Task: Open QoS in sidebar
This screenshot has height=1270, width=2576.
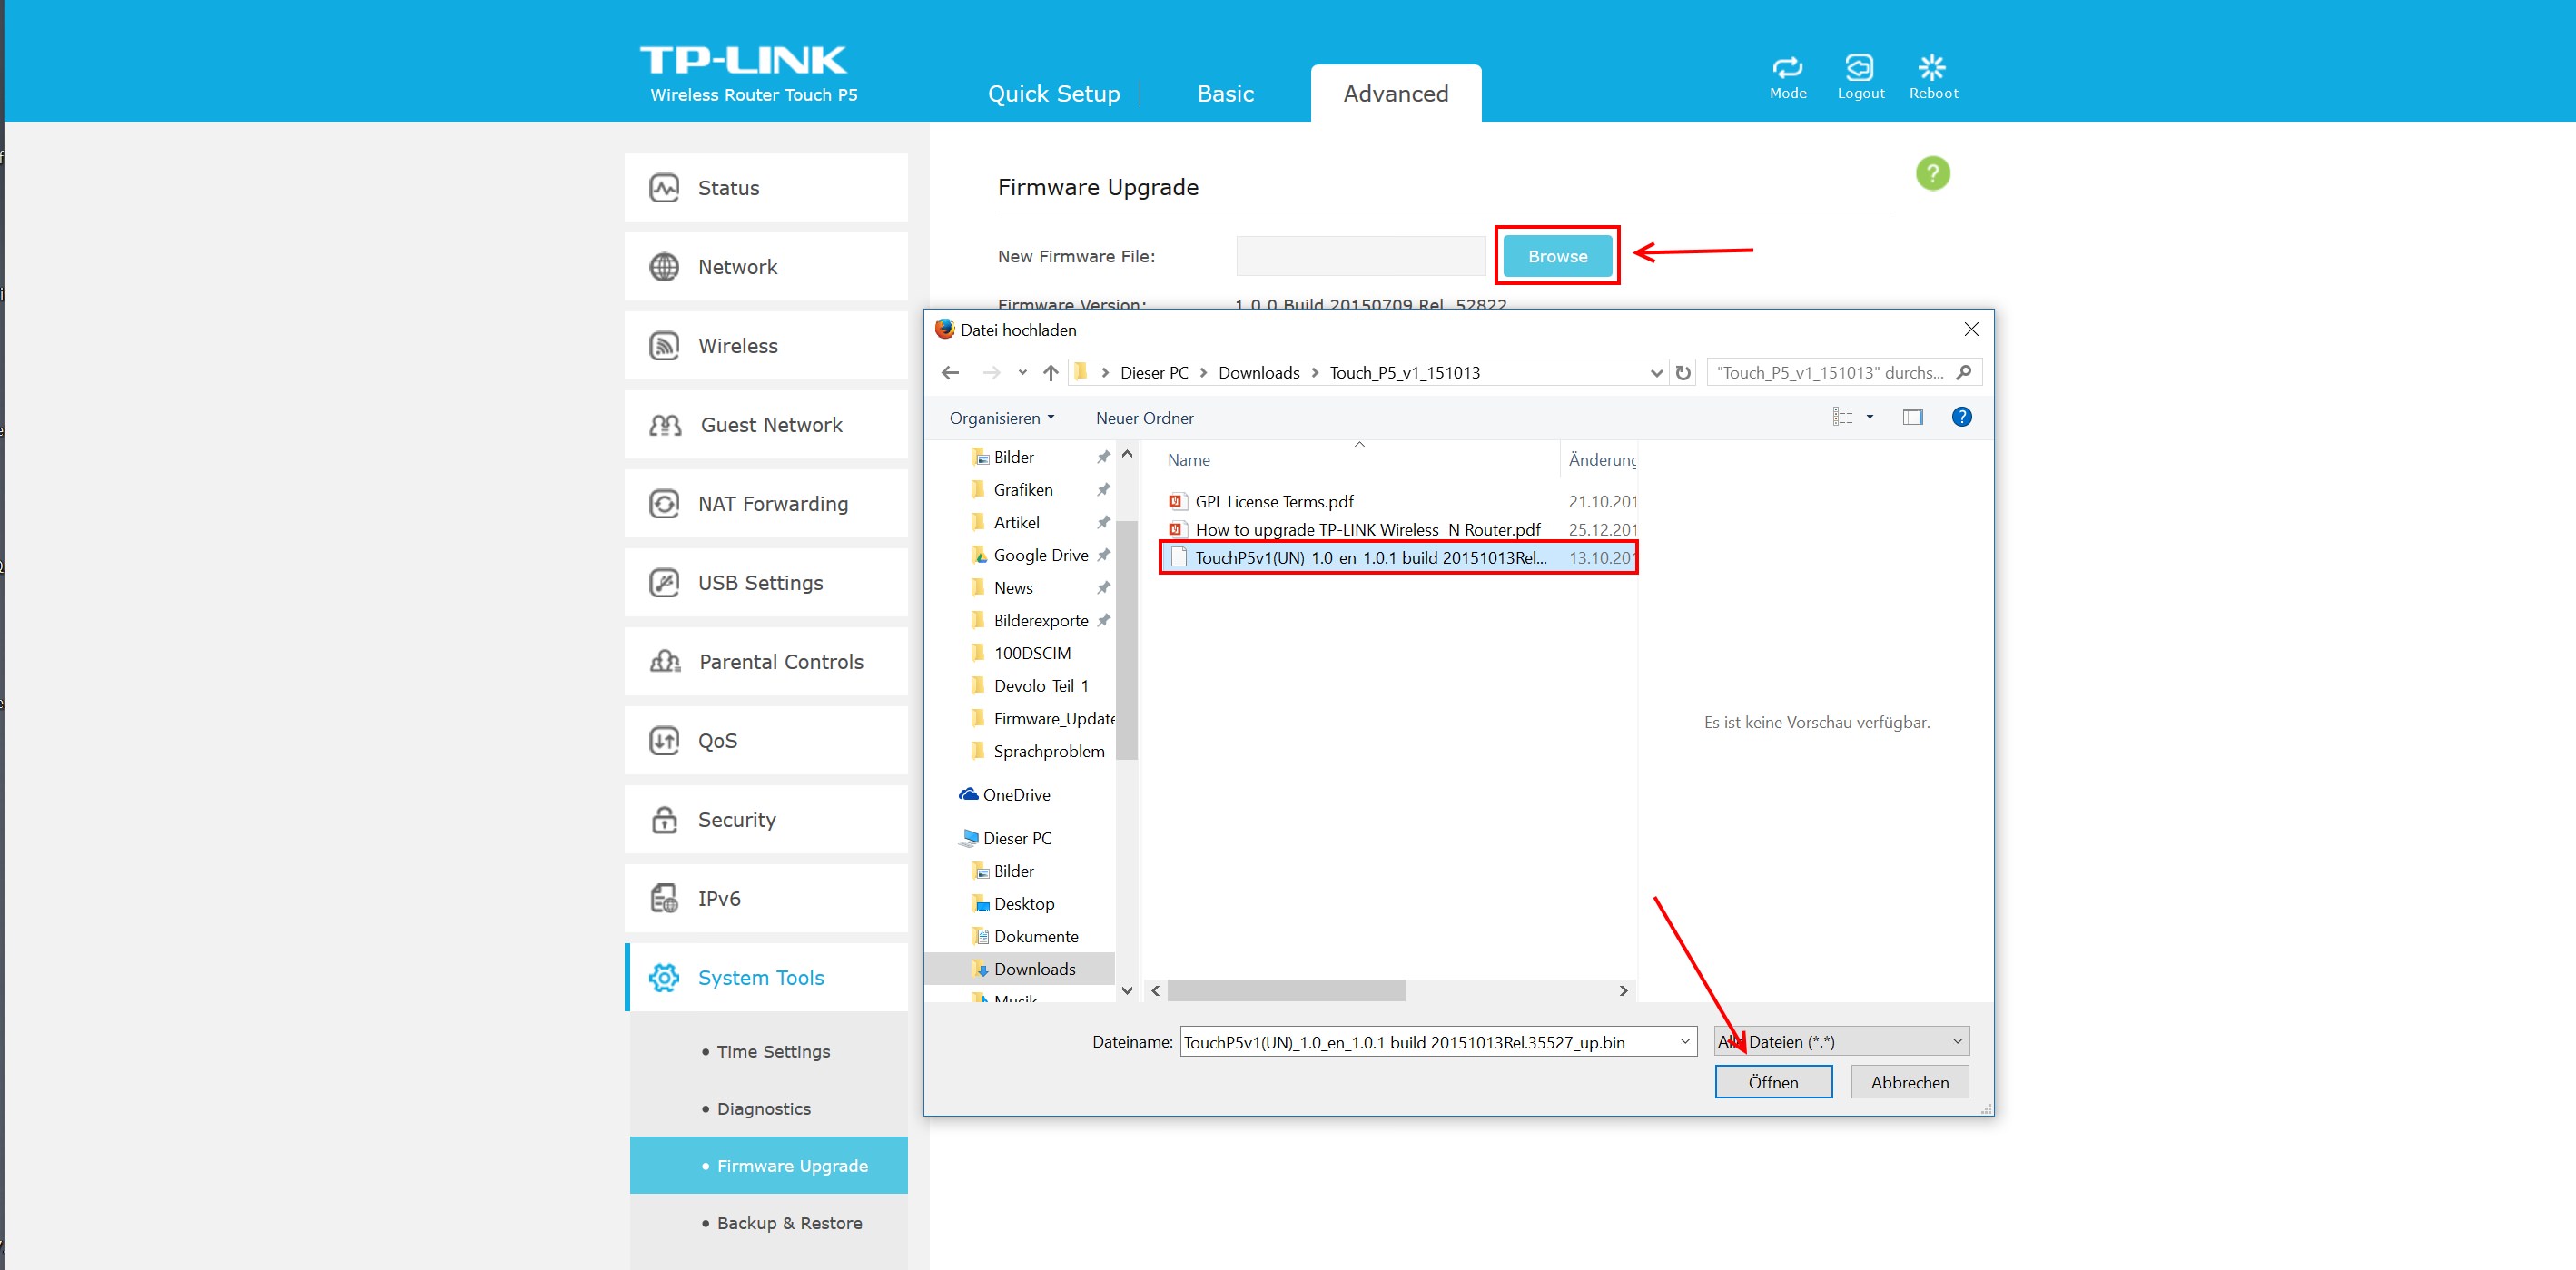Action: pyautogui.click(x=766, y=740)
